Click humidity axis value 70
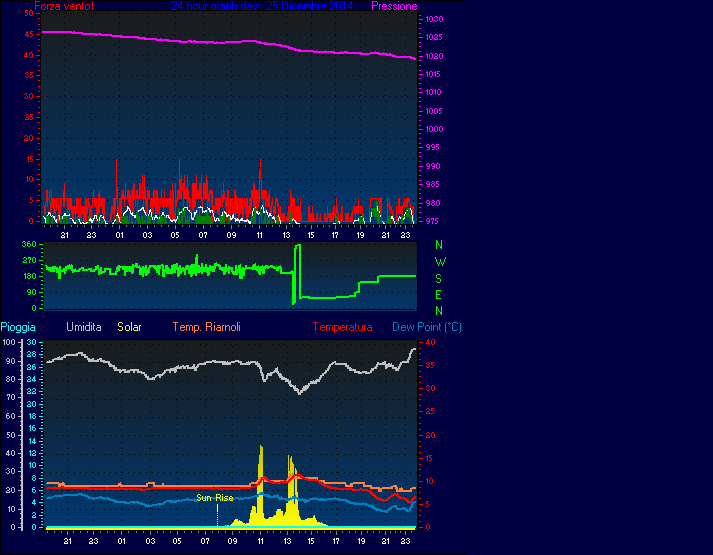 point(10,397)
